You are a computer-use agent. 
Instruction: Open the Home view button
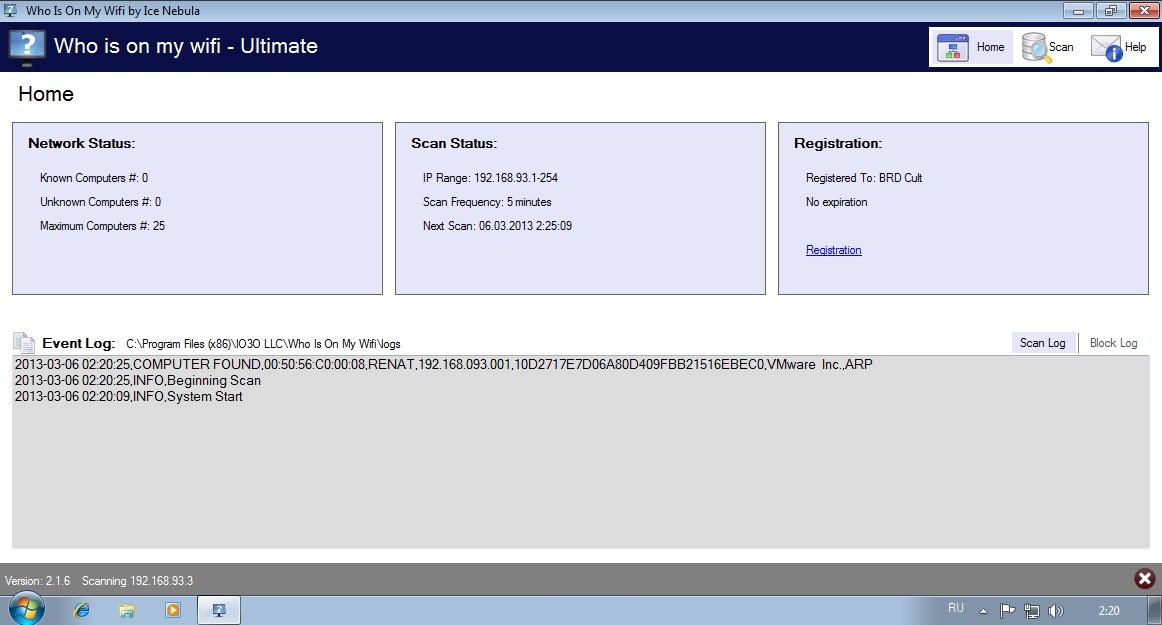tap(972, 47)
